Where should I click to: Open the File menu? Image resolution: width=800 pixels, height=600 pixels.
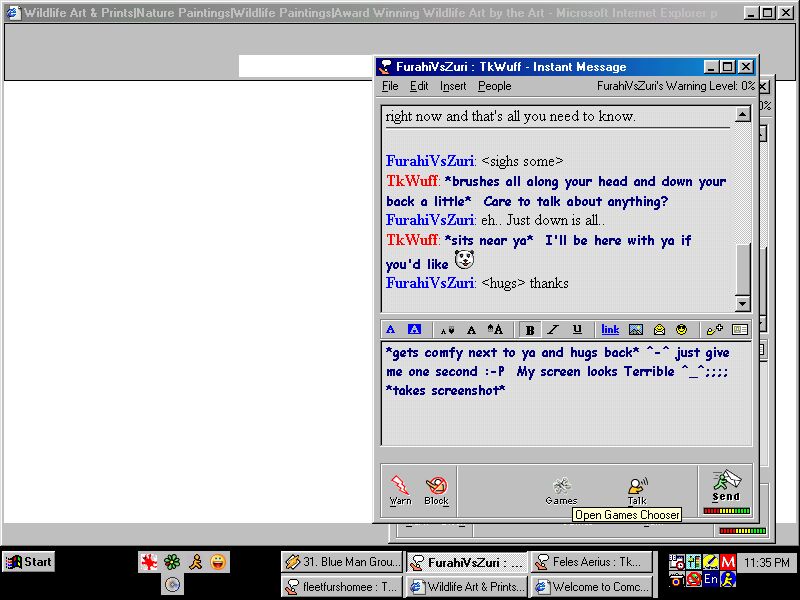pos(390,86)
